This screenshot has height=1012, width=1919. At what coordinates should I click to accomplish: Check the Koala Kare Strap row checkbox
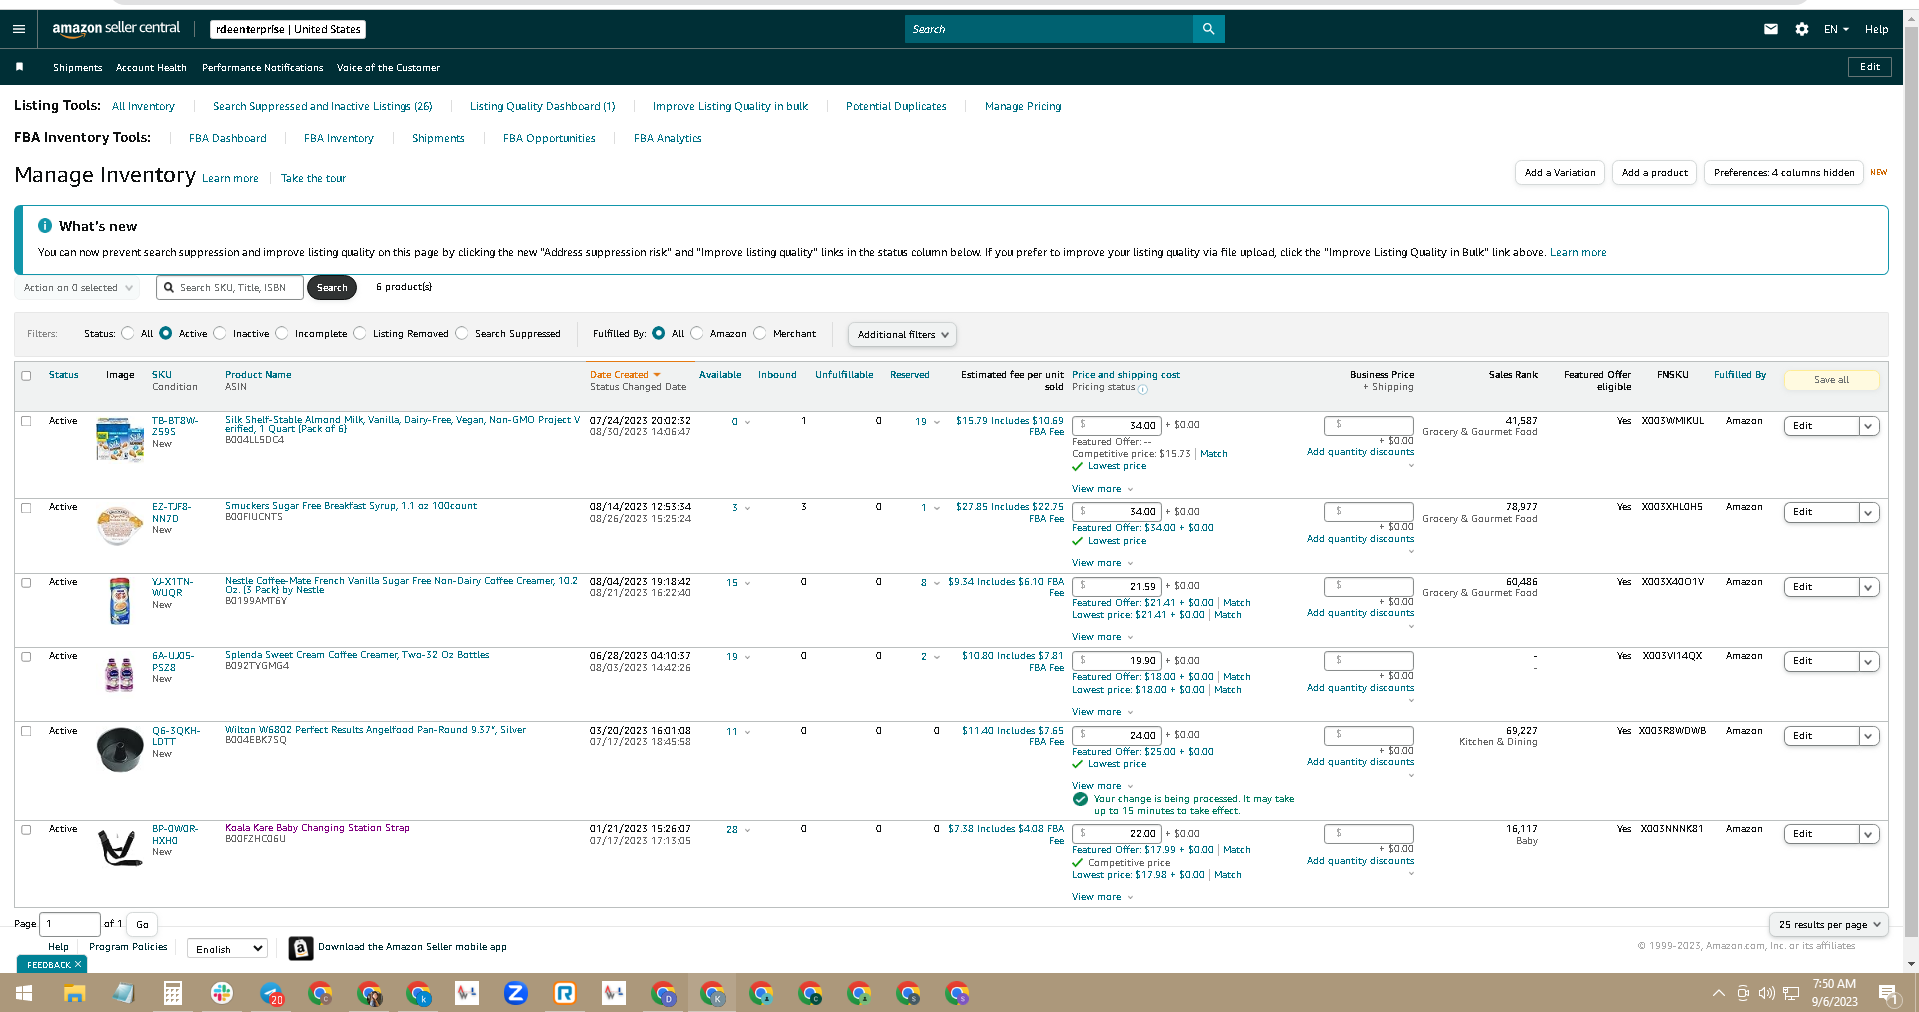tap(26, 830)
